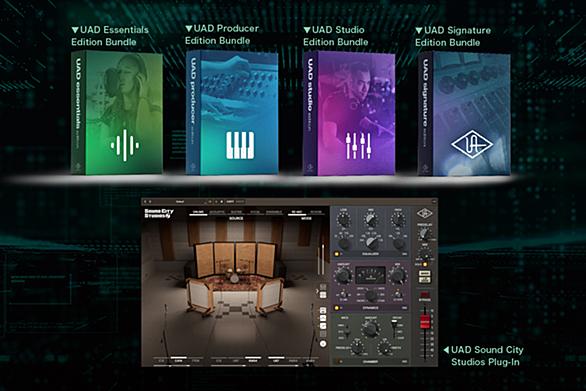Click the high frequency knob in Equalizer
The height and width of the screenshot is (391, 586).
399,244
